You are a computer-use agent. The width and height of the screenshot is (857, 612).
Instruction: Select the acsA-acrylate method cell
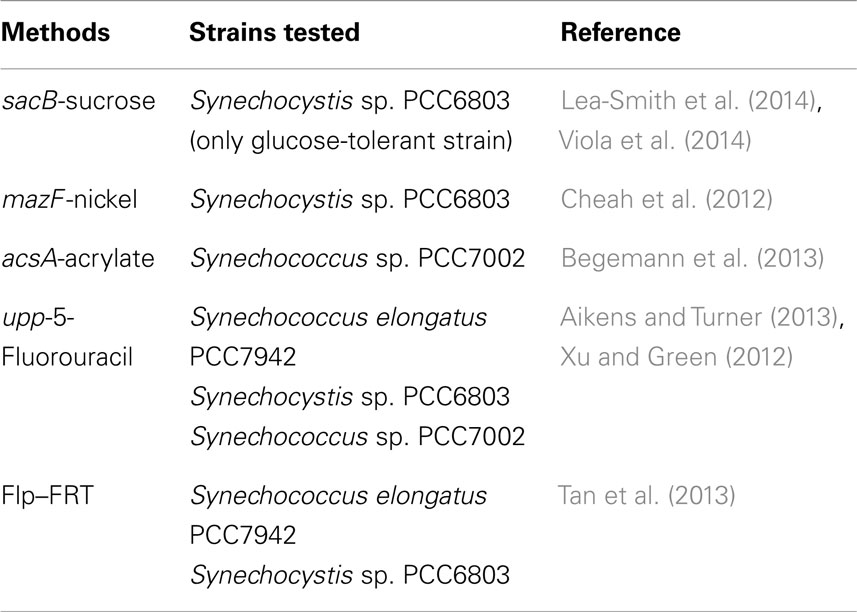click(x=78, y=258)
